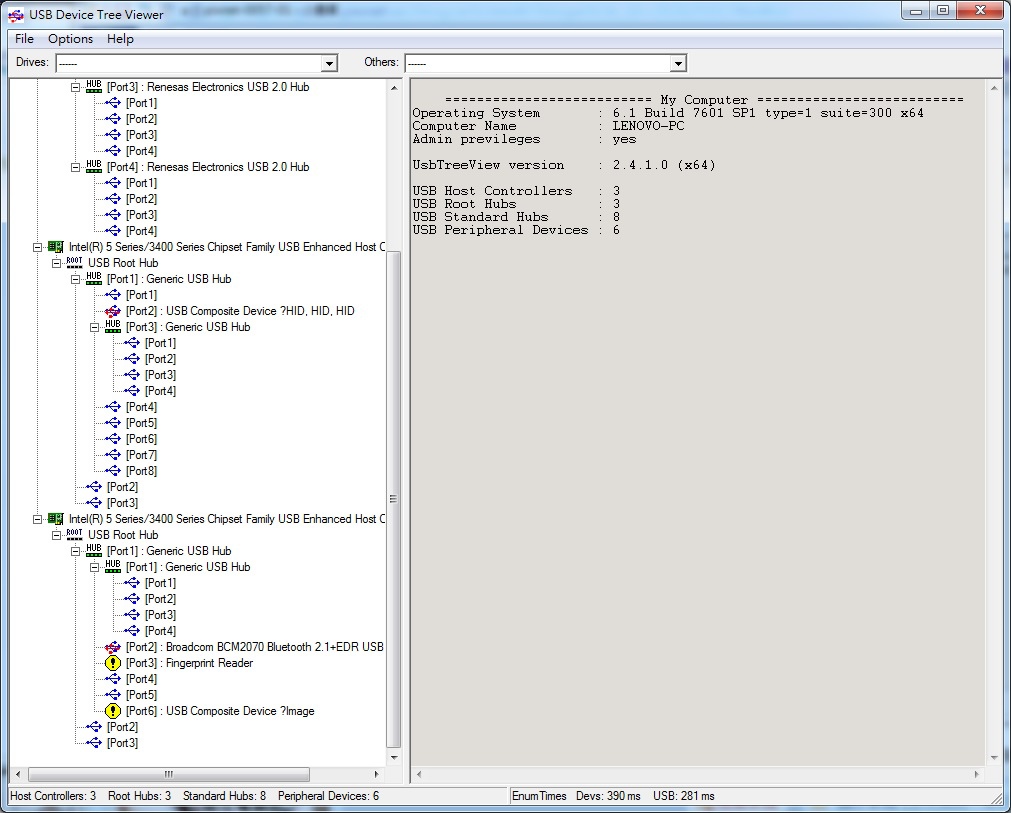Open the Options menu

tap(70, 39)
